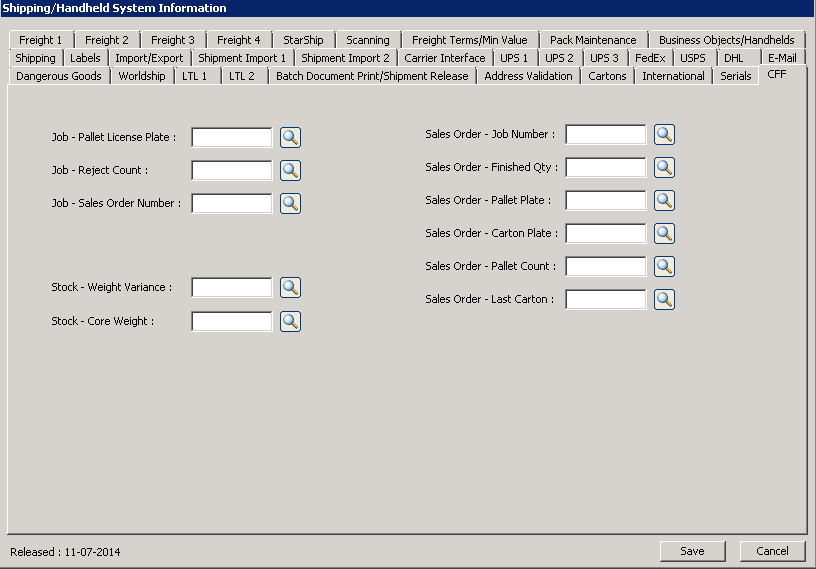Click the Cancel button

772,551
